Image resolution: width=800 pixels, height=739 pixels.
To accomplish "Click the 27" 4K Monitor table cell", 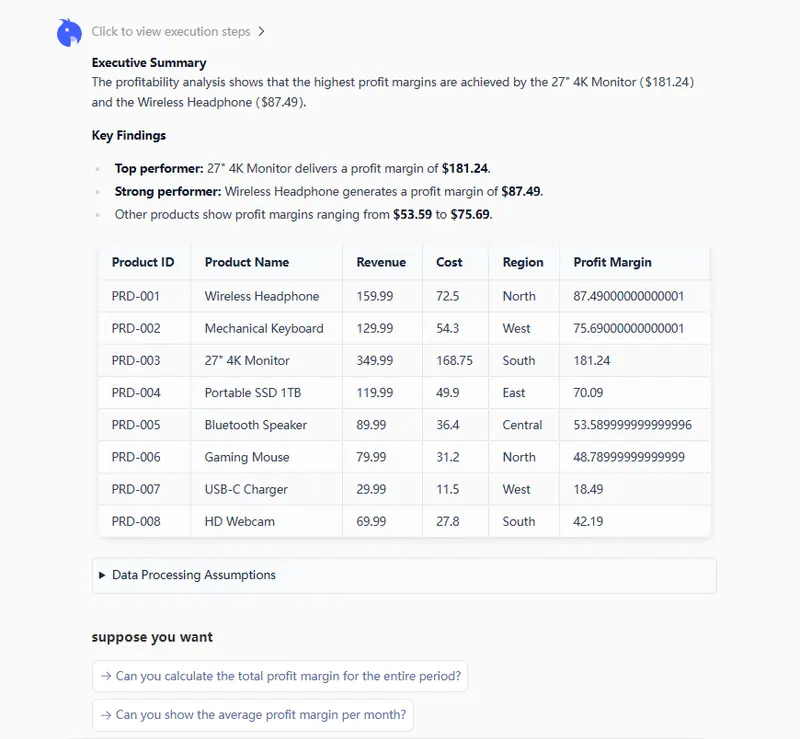I will tap(247, 360).
